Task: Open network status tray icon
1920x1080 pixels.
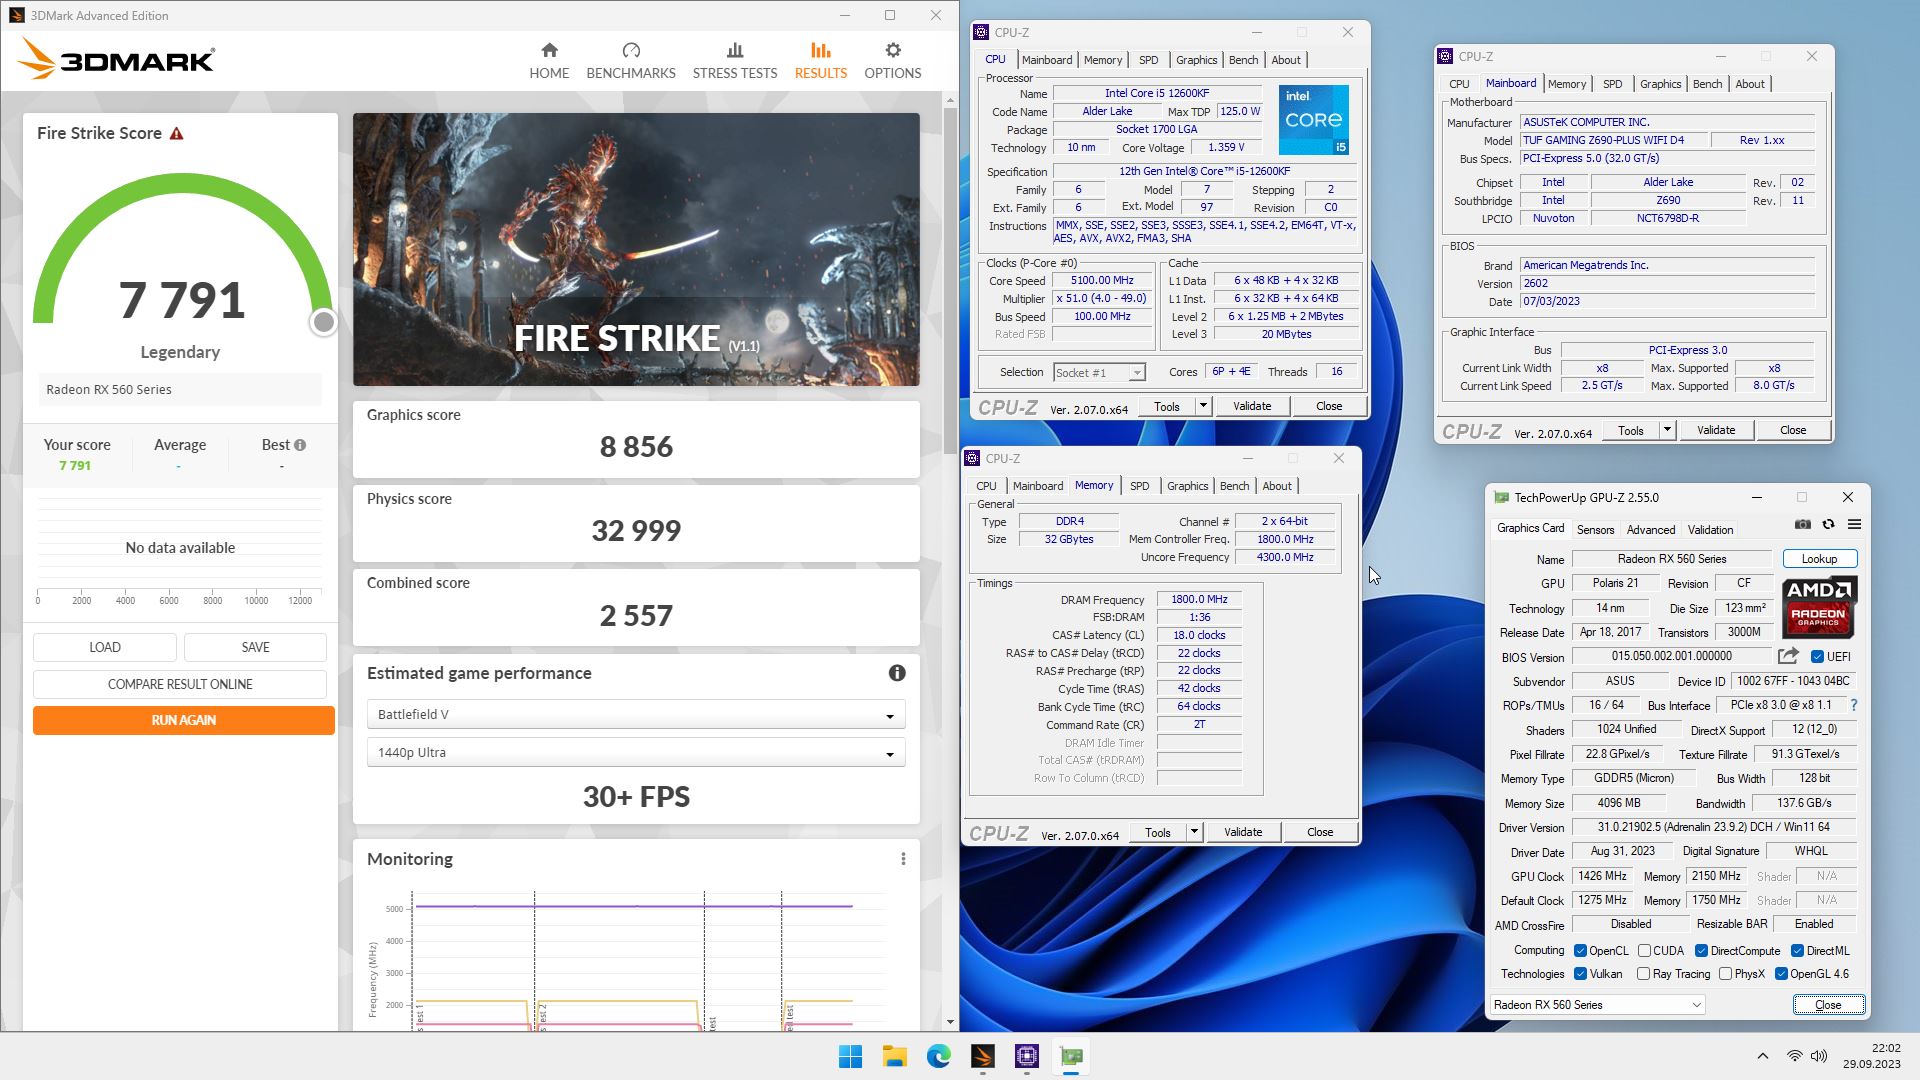Action: 1794,1056
